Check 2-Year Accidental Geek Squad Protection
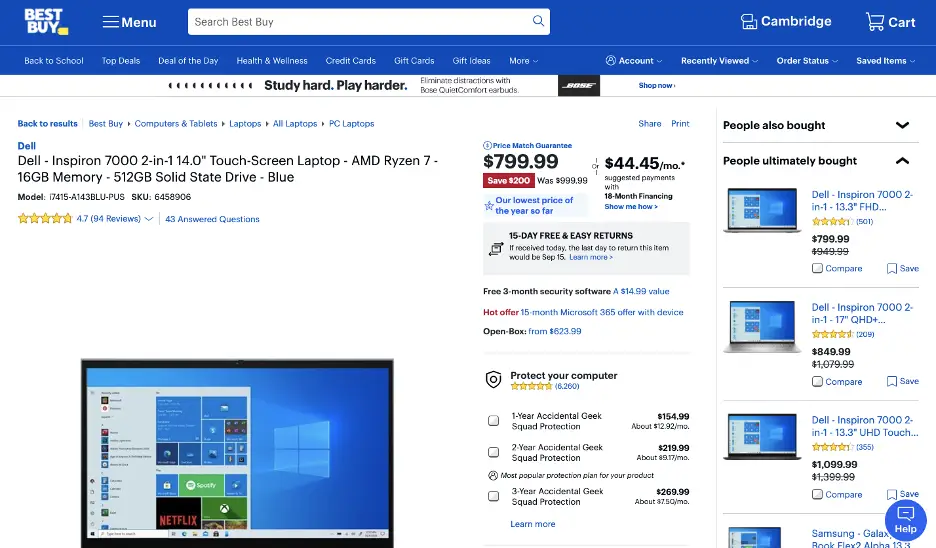Viewport: 936px width, 548px height. pyautogui.click(x=494, y=452)
